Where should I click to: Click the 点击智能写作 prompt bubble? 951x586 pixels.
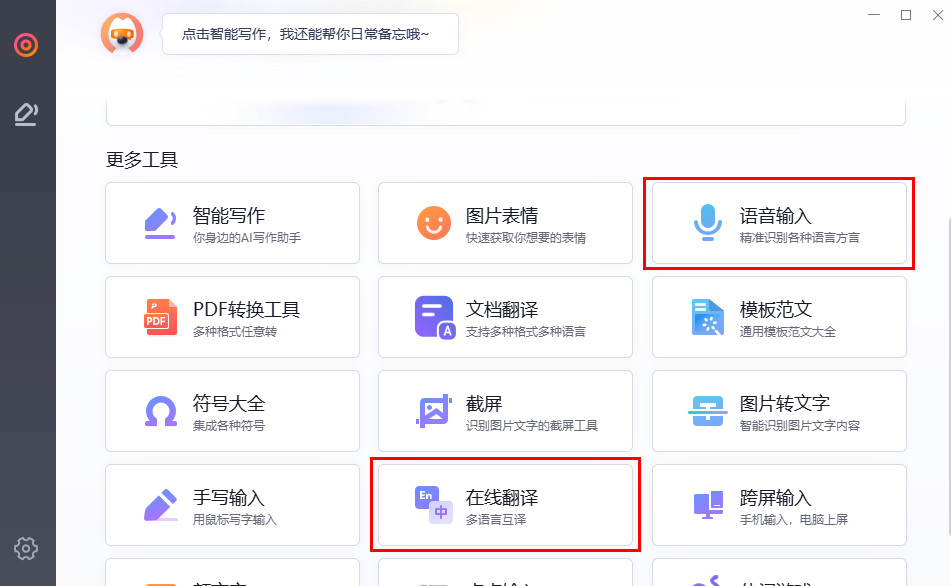(x=310, y=33)
